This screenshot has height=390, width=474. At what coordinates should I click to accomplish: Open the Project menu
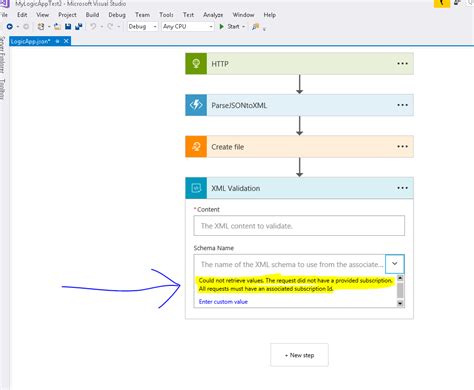[x=67, y=15]
